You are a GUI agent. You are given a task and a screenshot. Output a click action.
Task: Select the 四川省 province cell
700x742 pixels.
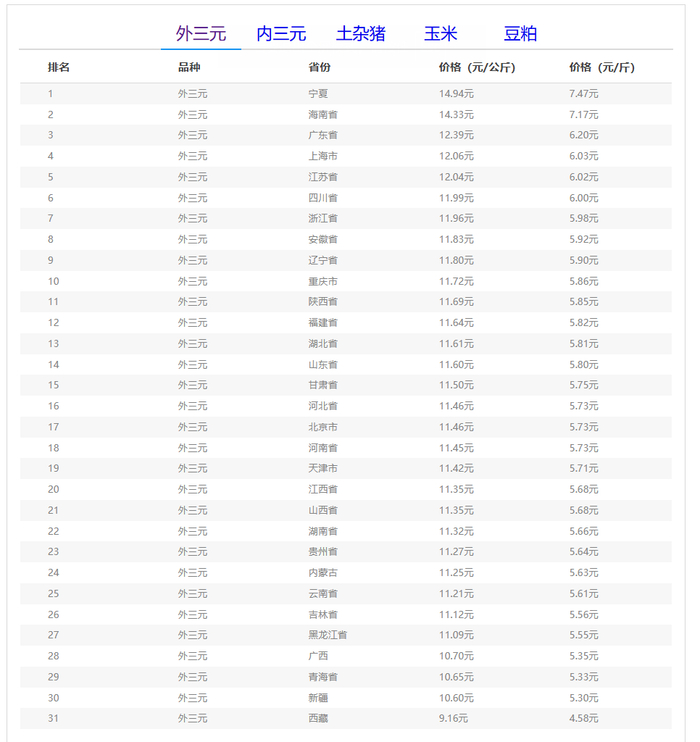pos(323,198)
